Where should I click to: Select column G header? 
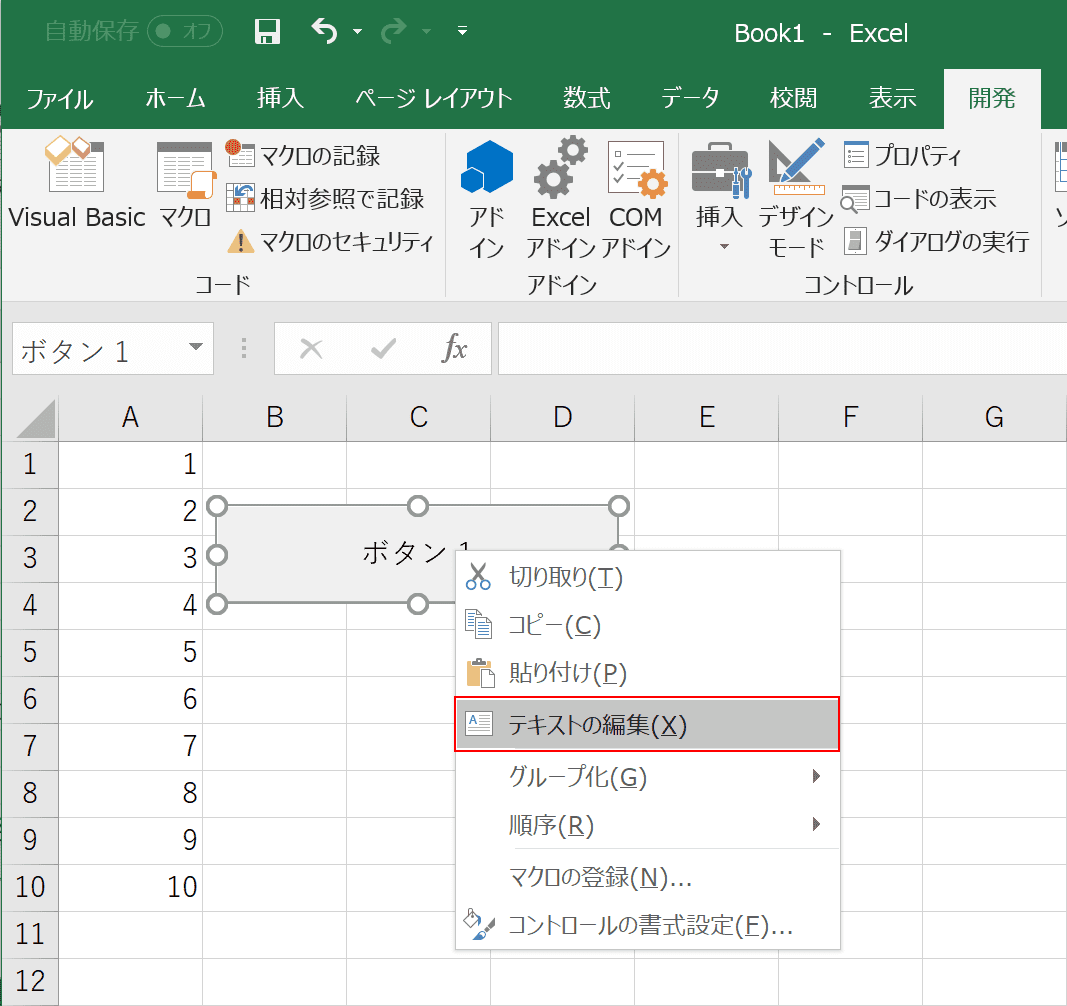[x=994, y=417]
